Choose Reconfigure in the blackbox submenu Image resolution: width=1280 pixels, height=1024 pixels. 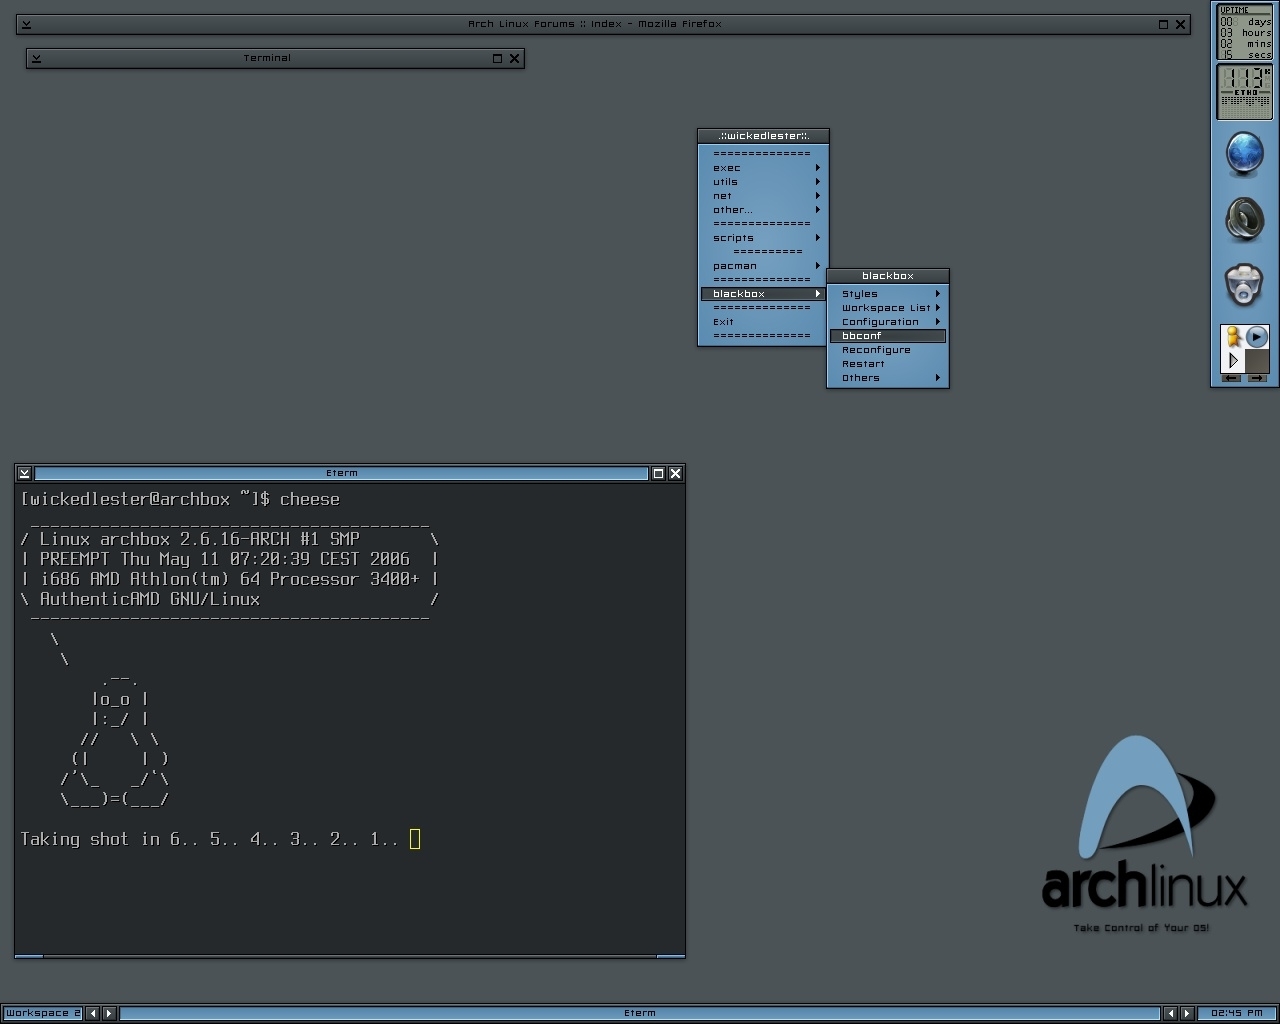point(888,350)
